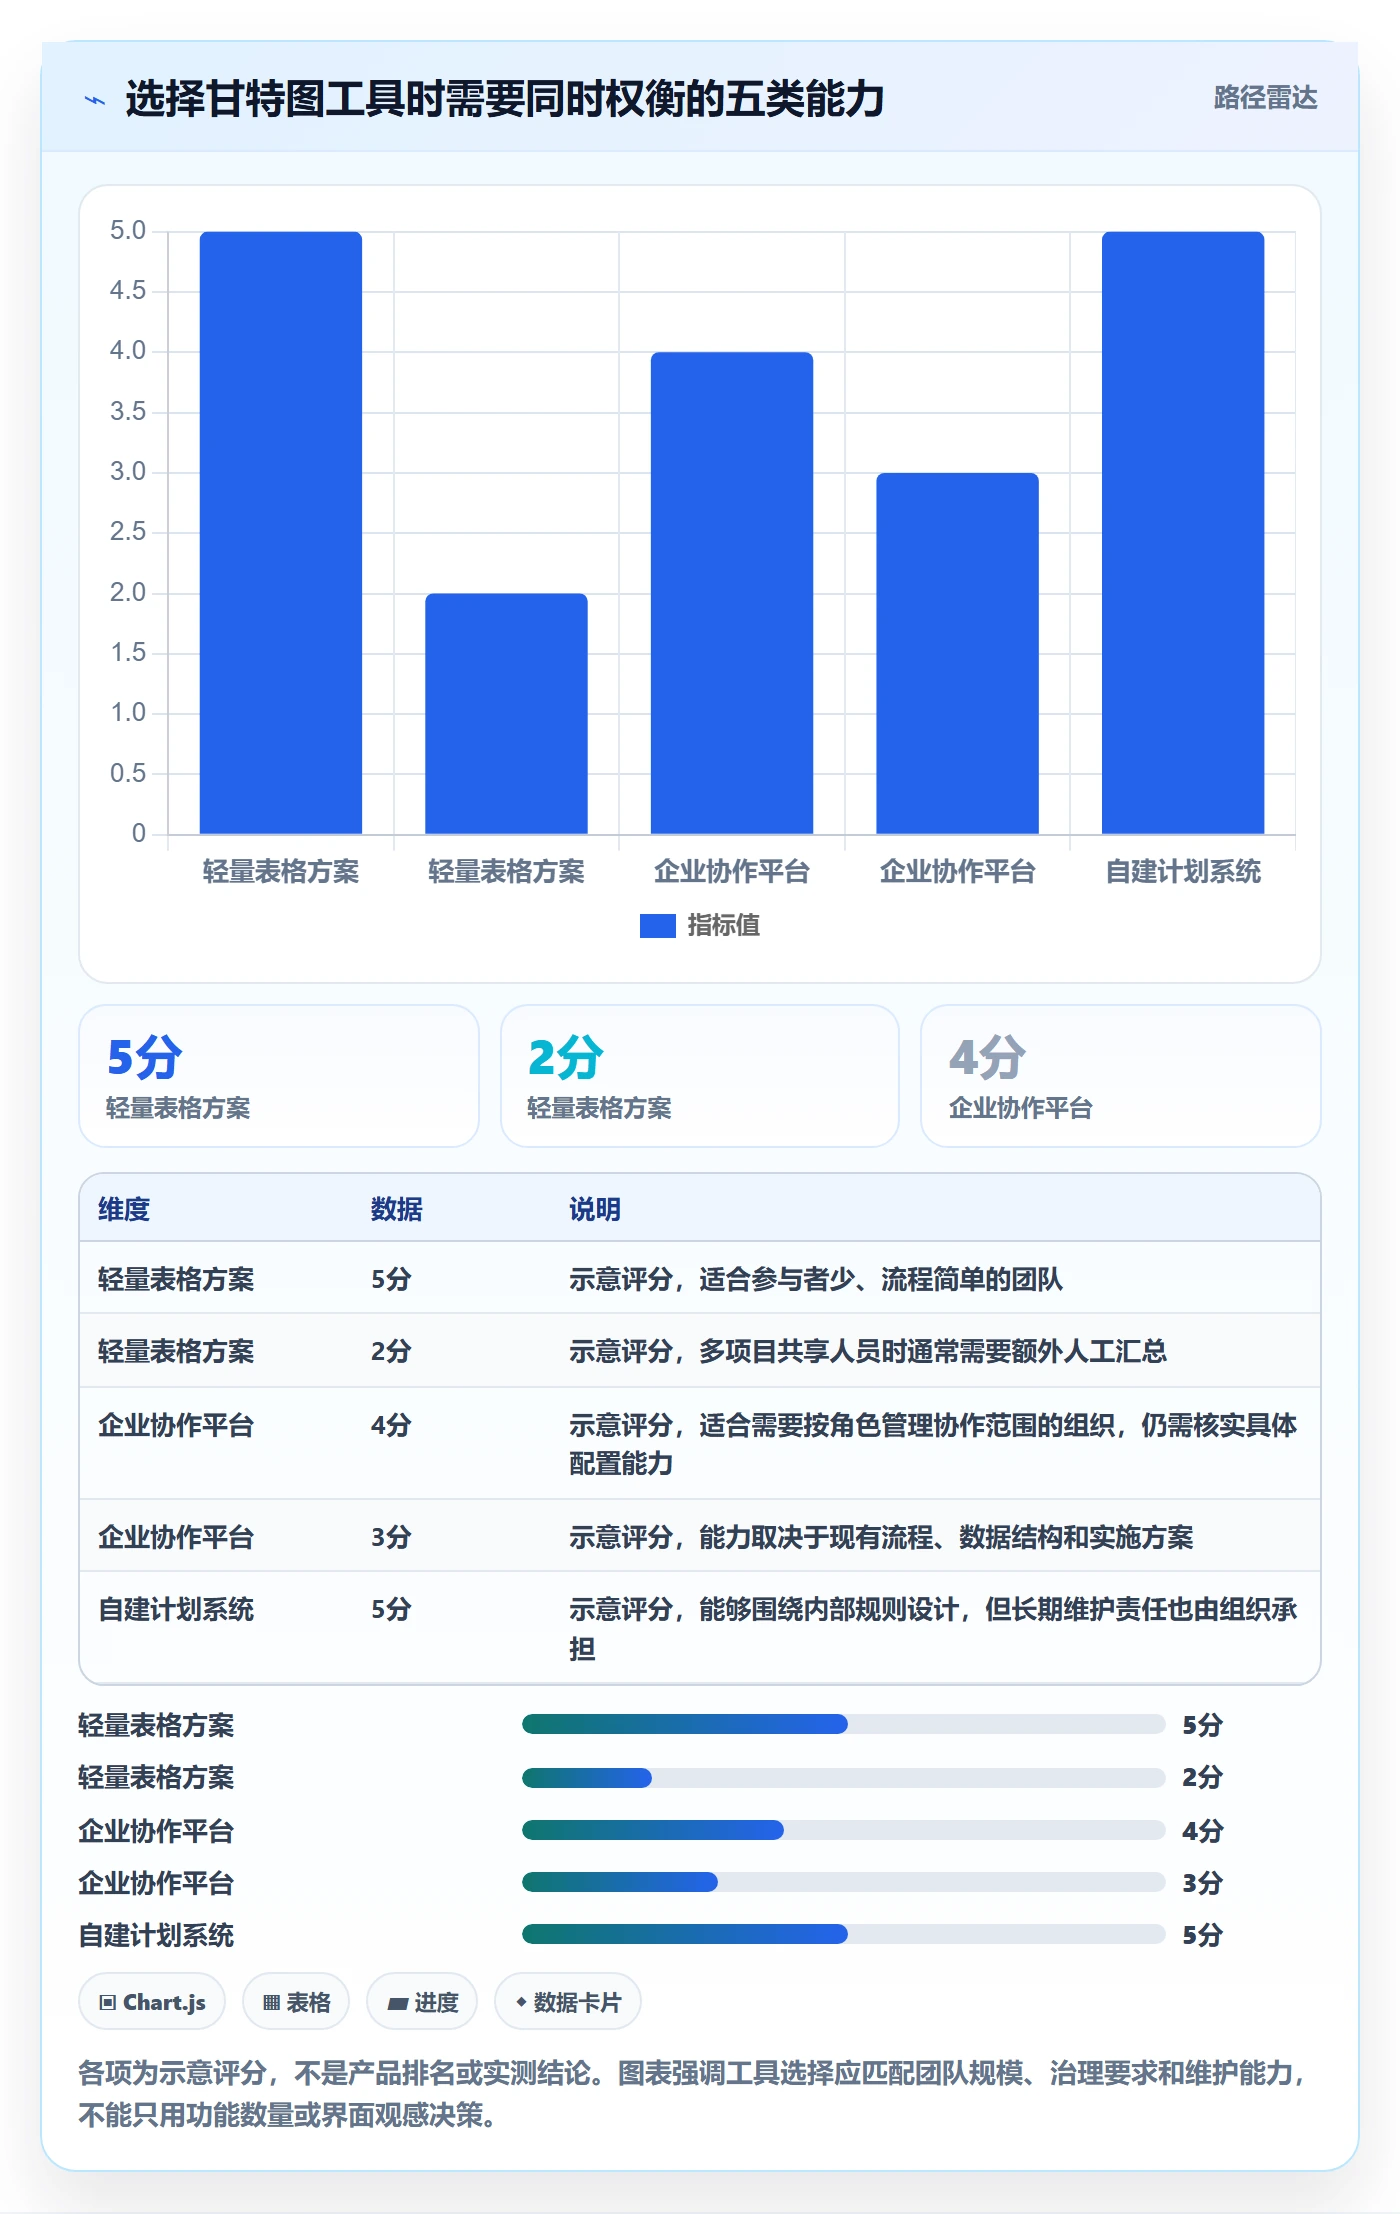
Task: Select the 进度 tag chip
Action: click(x=422, y=2002)
